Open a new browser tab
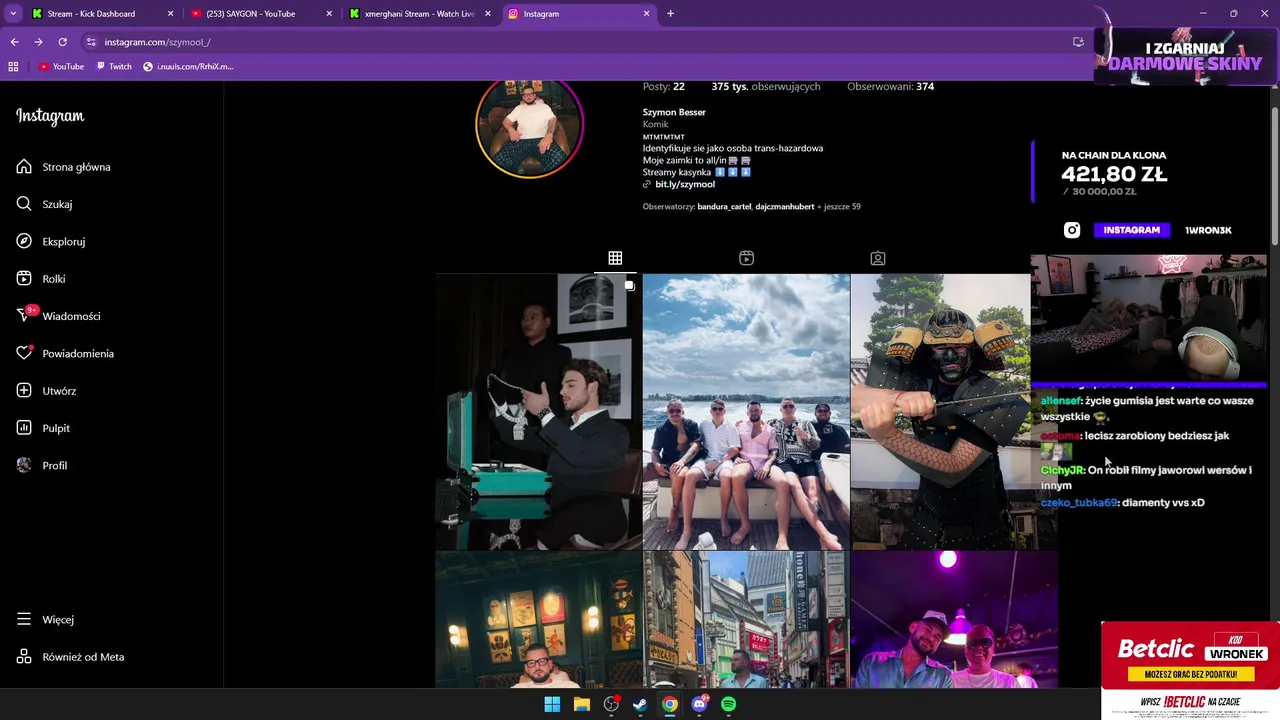The image size is (1280, 720). pos(670,14)
